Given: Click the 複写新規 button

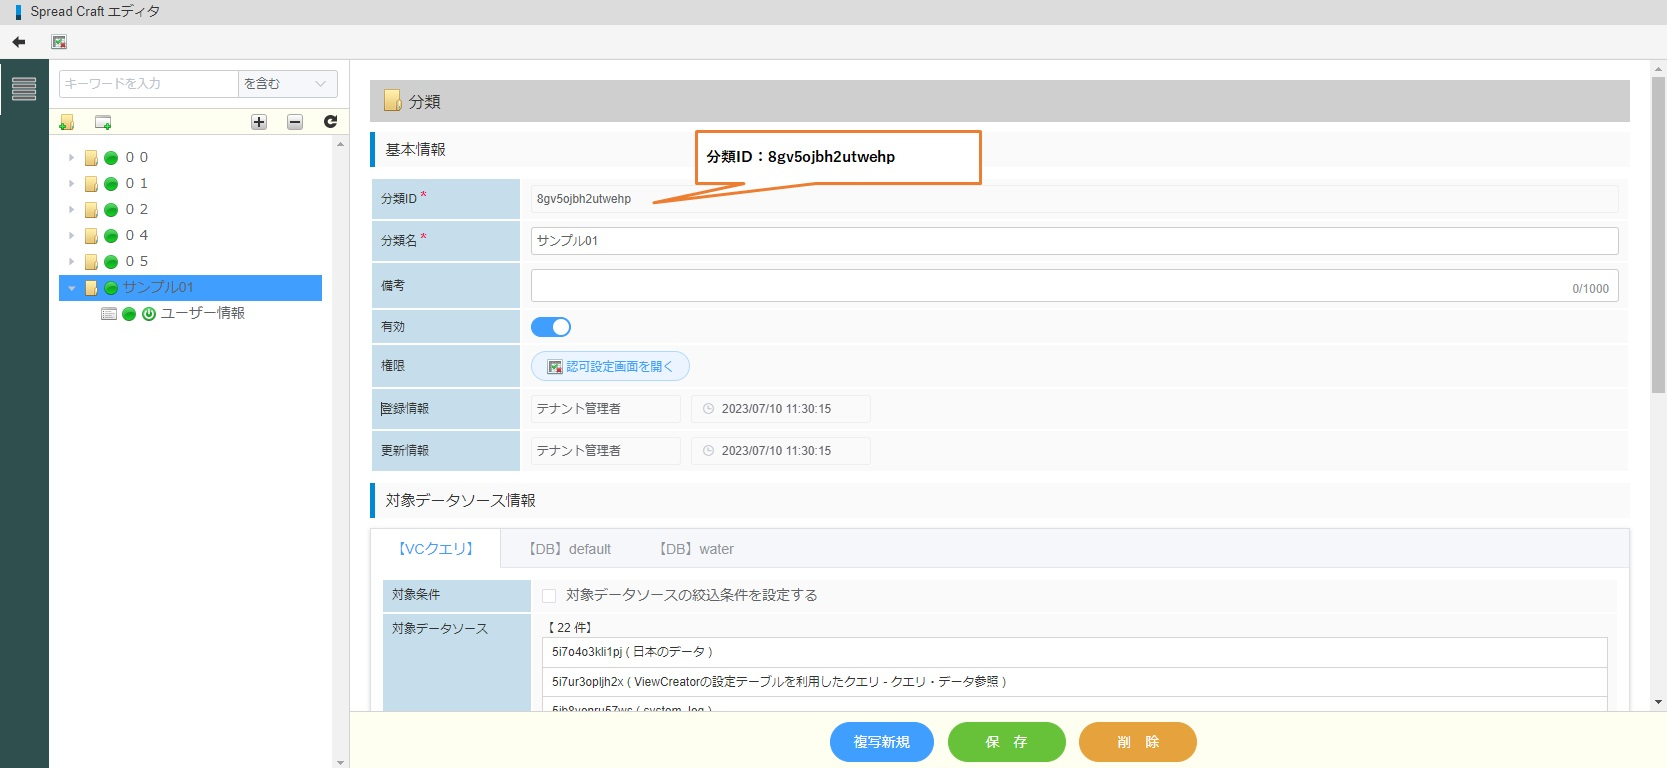Looking at the screenshot, I should (x=881, y=742).
